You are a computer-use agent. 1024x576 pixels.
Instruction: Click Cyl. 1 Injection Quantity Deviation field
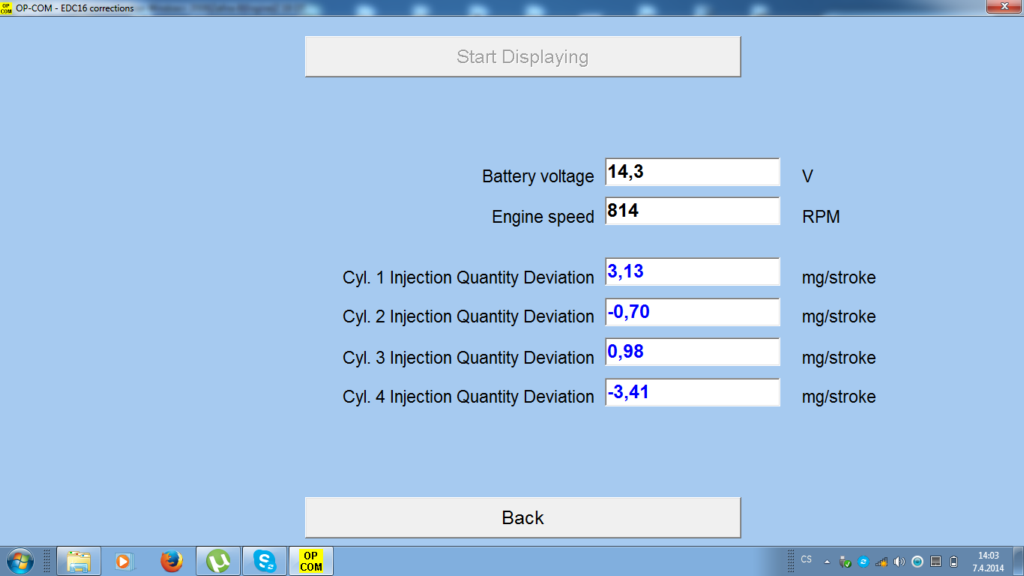(x=692, y=273)
